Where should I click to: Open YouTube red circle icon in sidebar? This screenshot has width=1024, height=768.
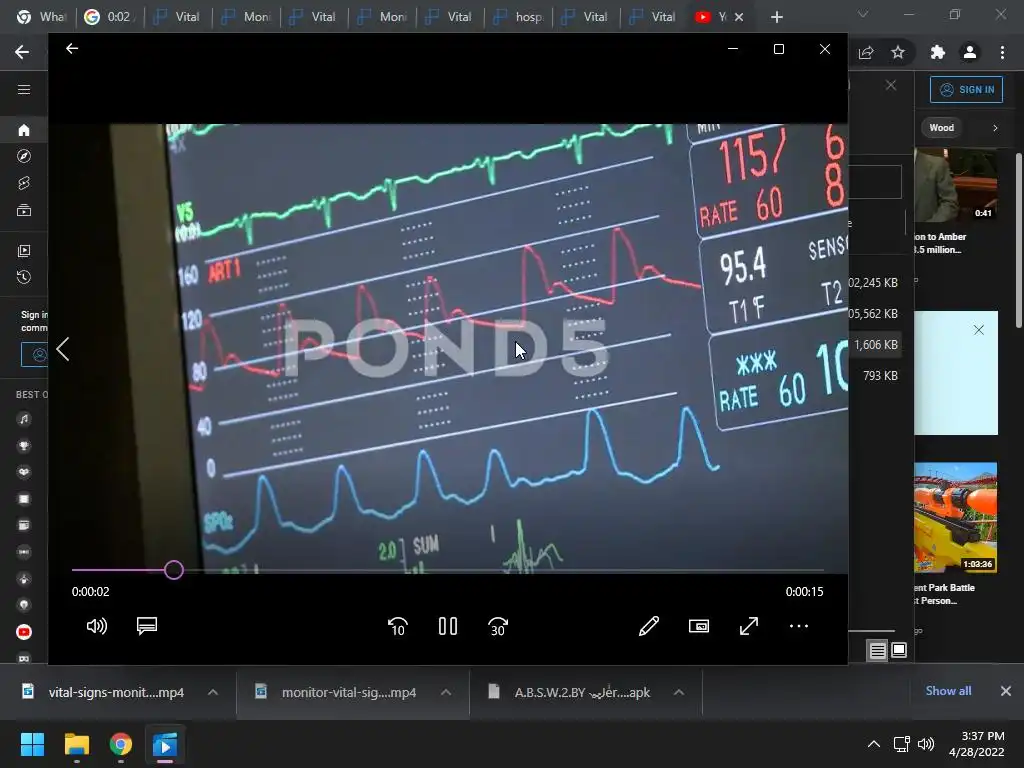pos(24,632)
